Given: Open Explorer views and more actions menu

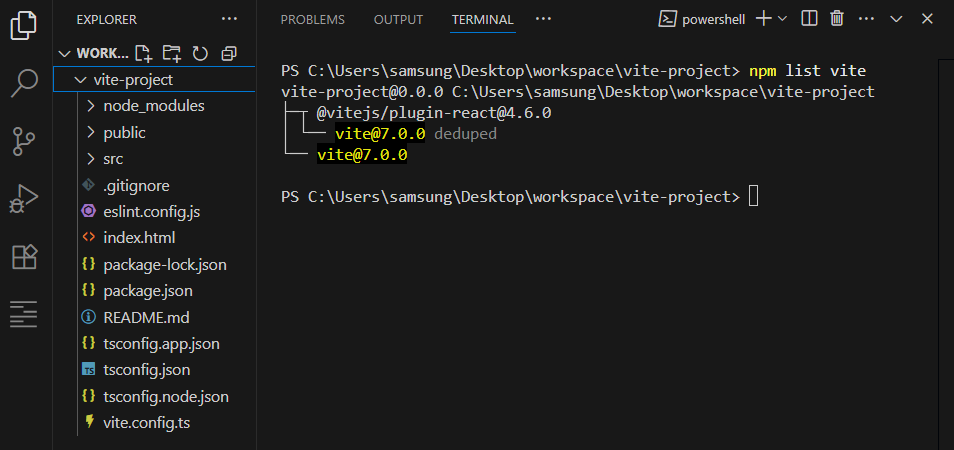Looking at the screenshot, I should [229, 19].
